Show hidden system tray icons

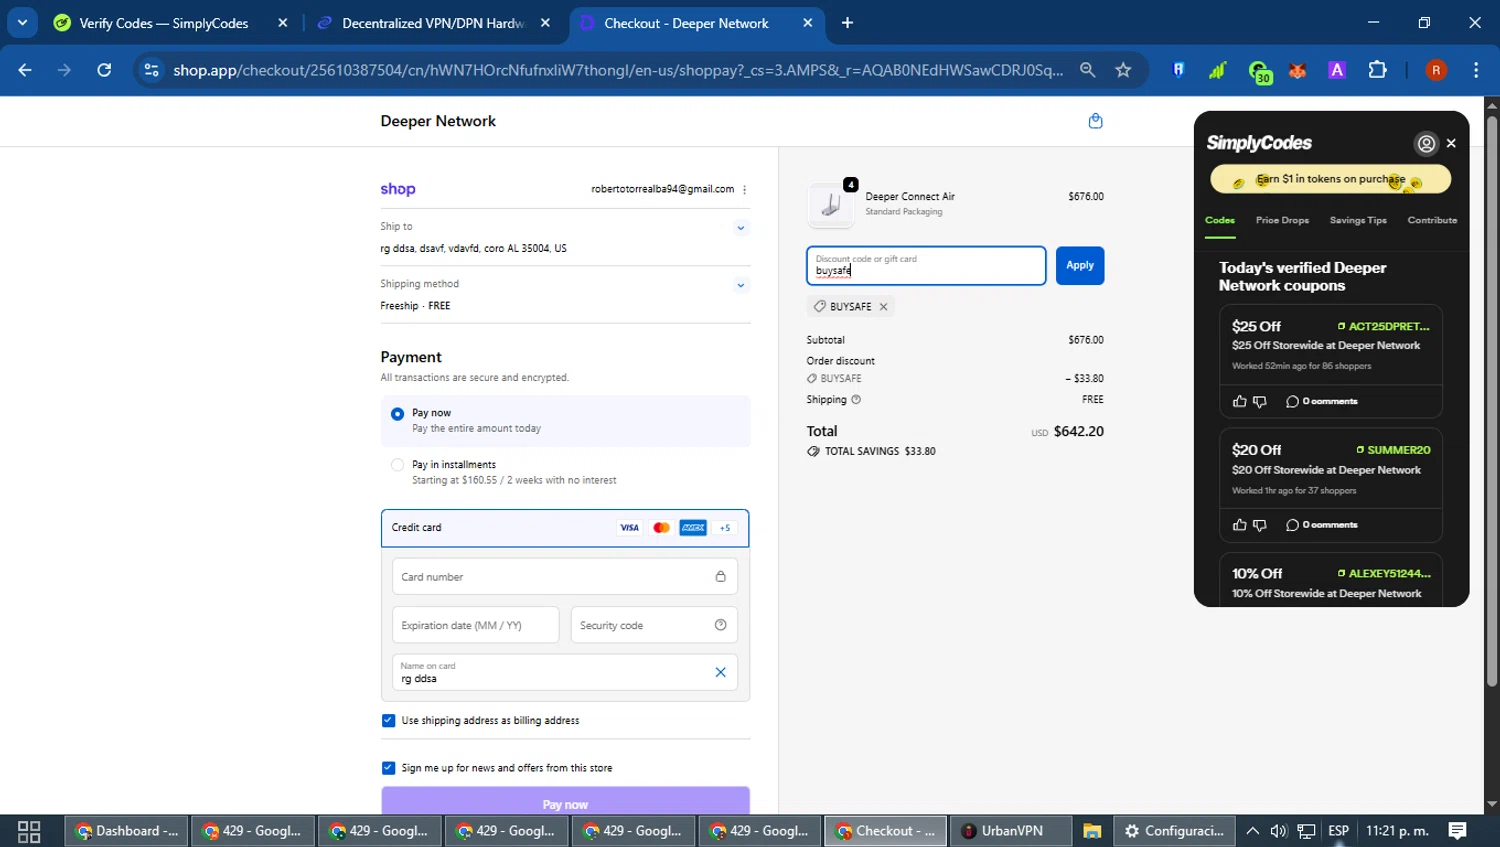click(1252, 831)
